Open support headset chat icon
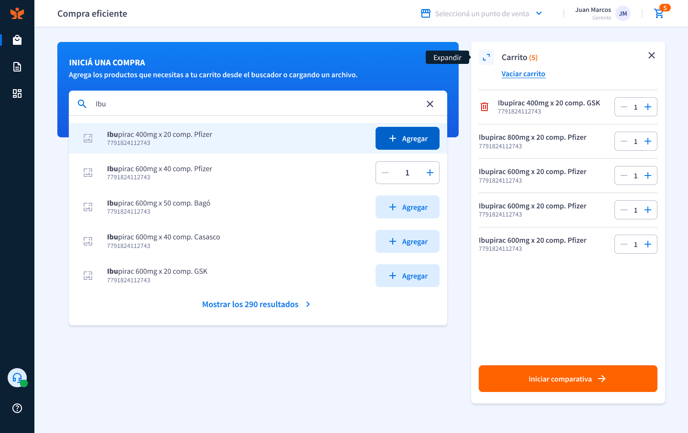This screenshot has width=688, height=433. (17, 378)
